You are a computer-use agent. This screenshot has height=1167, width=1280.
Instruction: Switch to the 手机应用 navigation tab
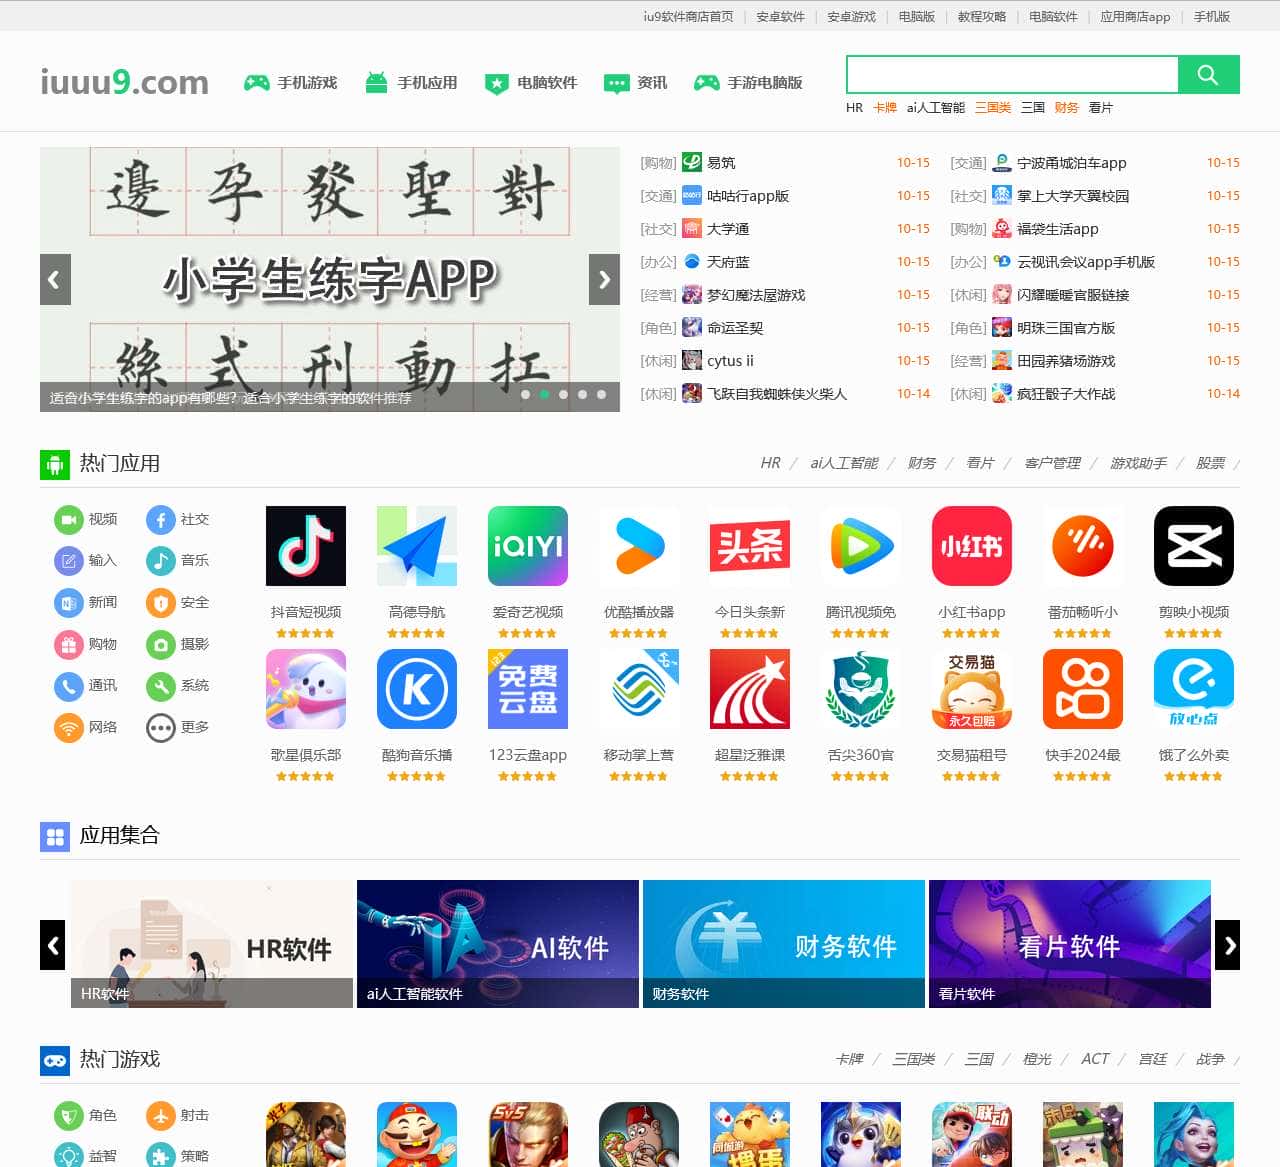[411, 83]
